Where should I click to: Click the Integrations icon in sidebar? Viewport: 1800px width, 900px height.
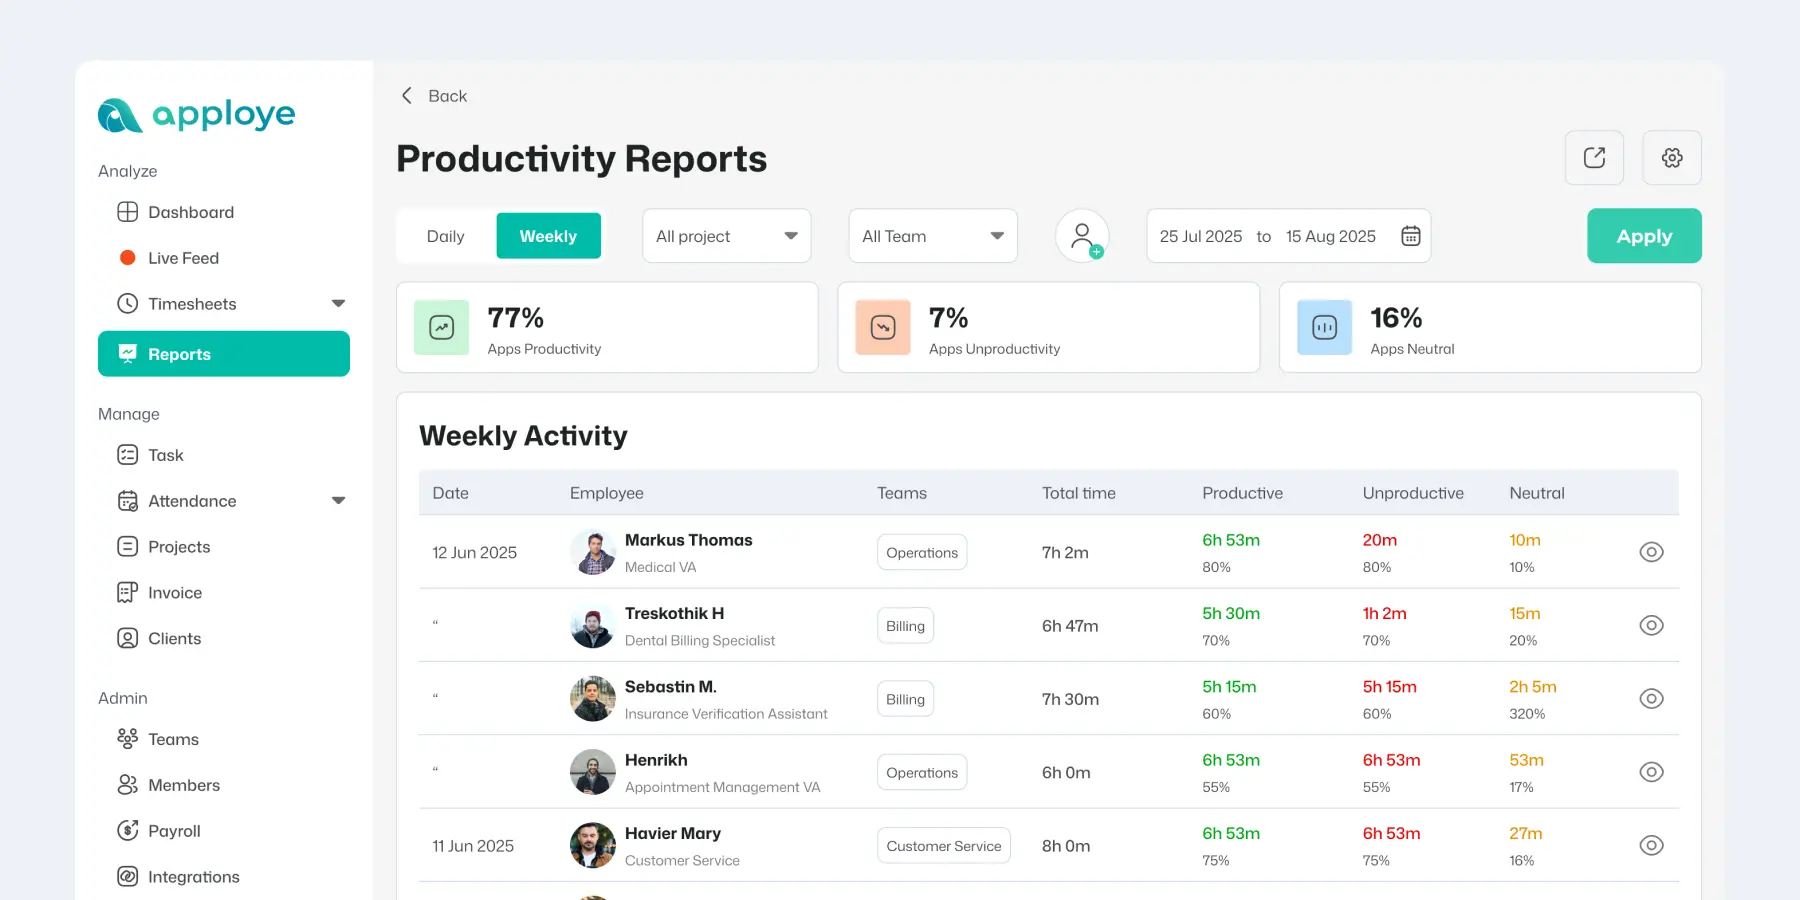pos(127,877)
